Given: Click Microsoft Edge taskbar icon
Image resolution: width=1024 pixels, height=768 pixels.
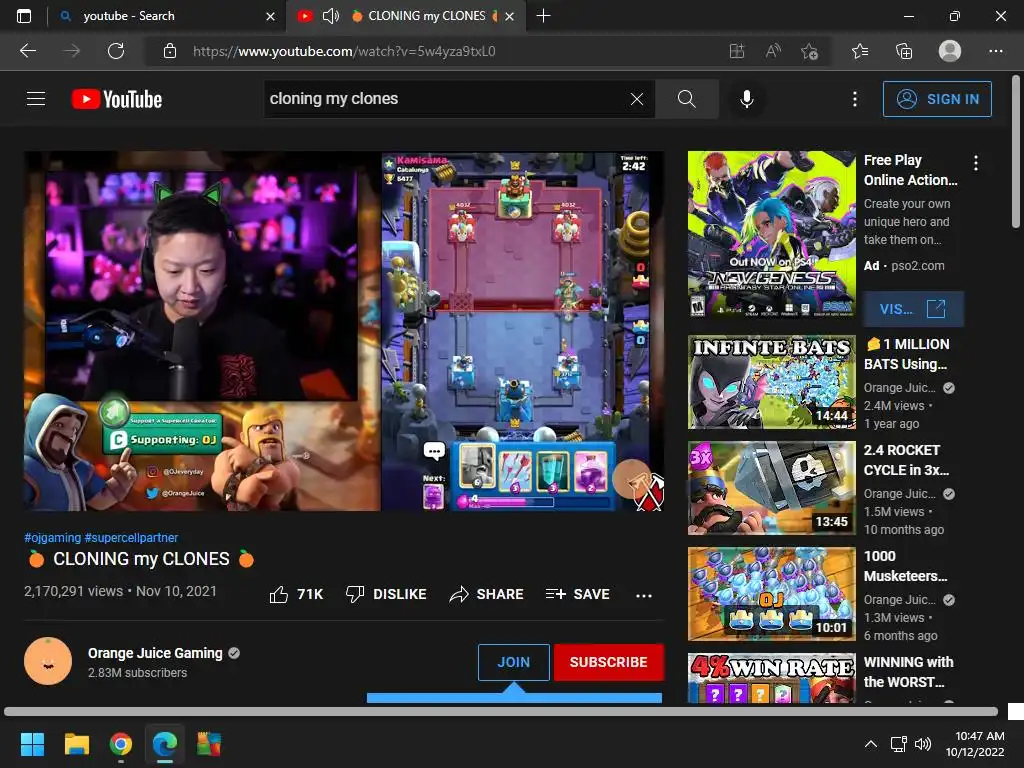Looking at the screenshot, I should pyautogui.click(x=165, y=744).
